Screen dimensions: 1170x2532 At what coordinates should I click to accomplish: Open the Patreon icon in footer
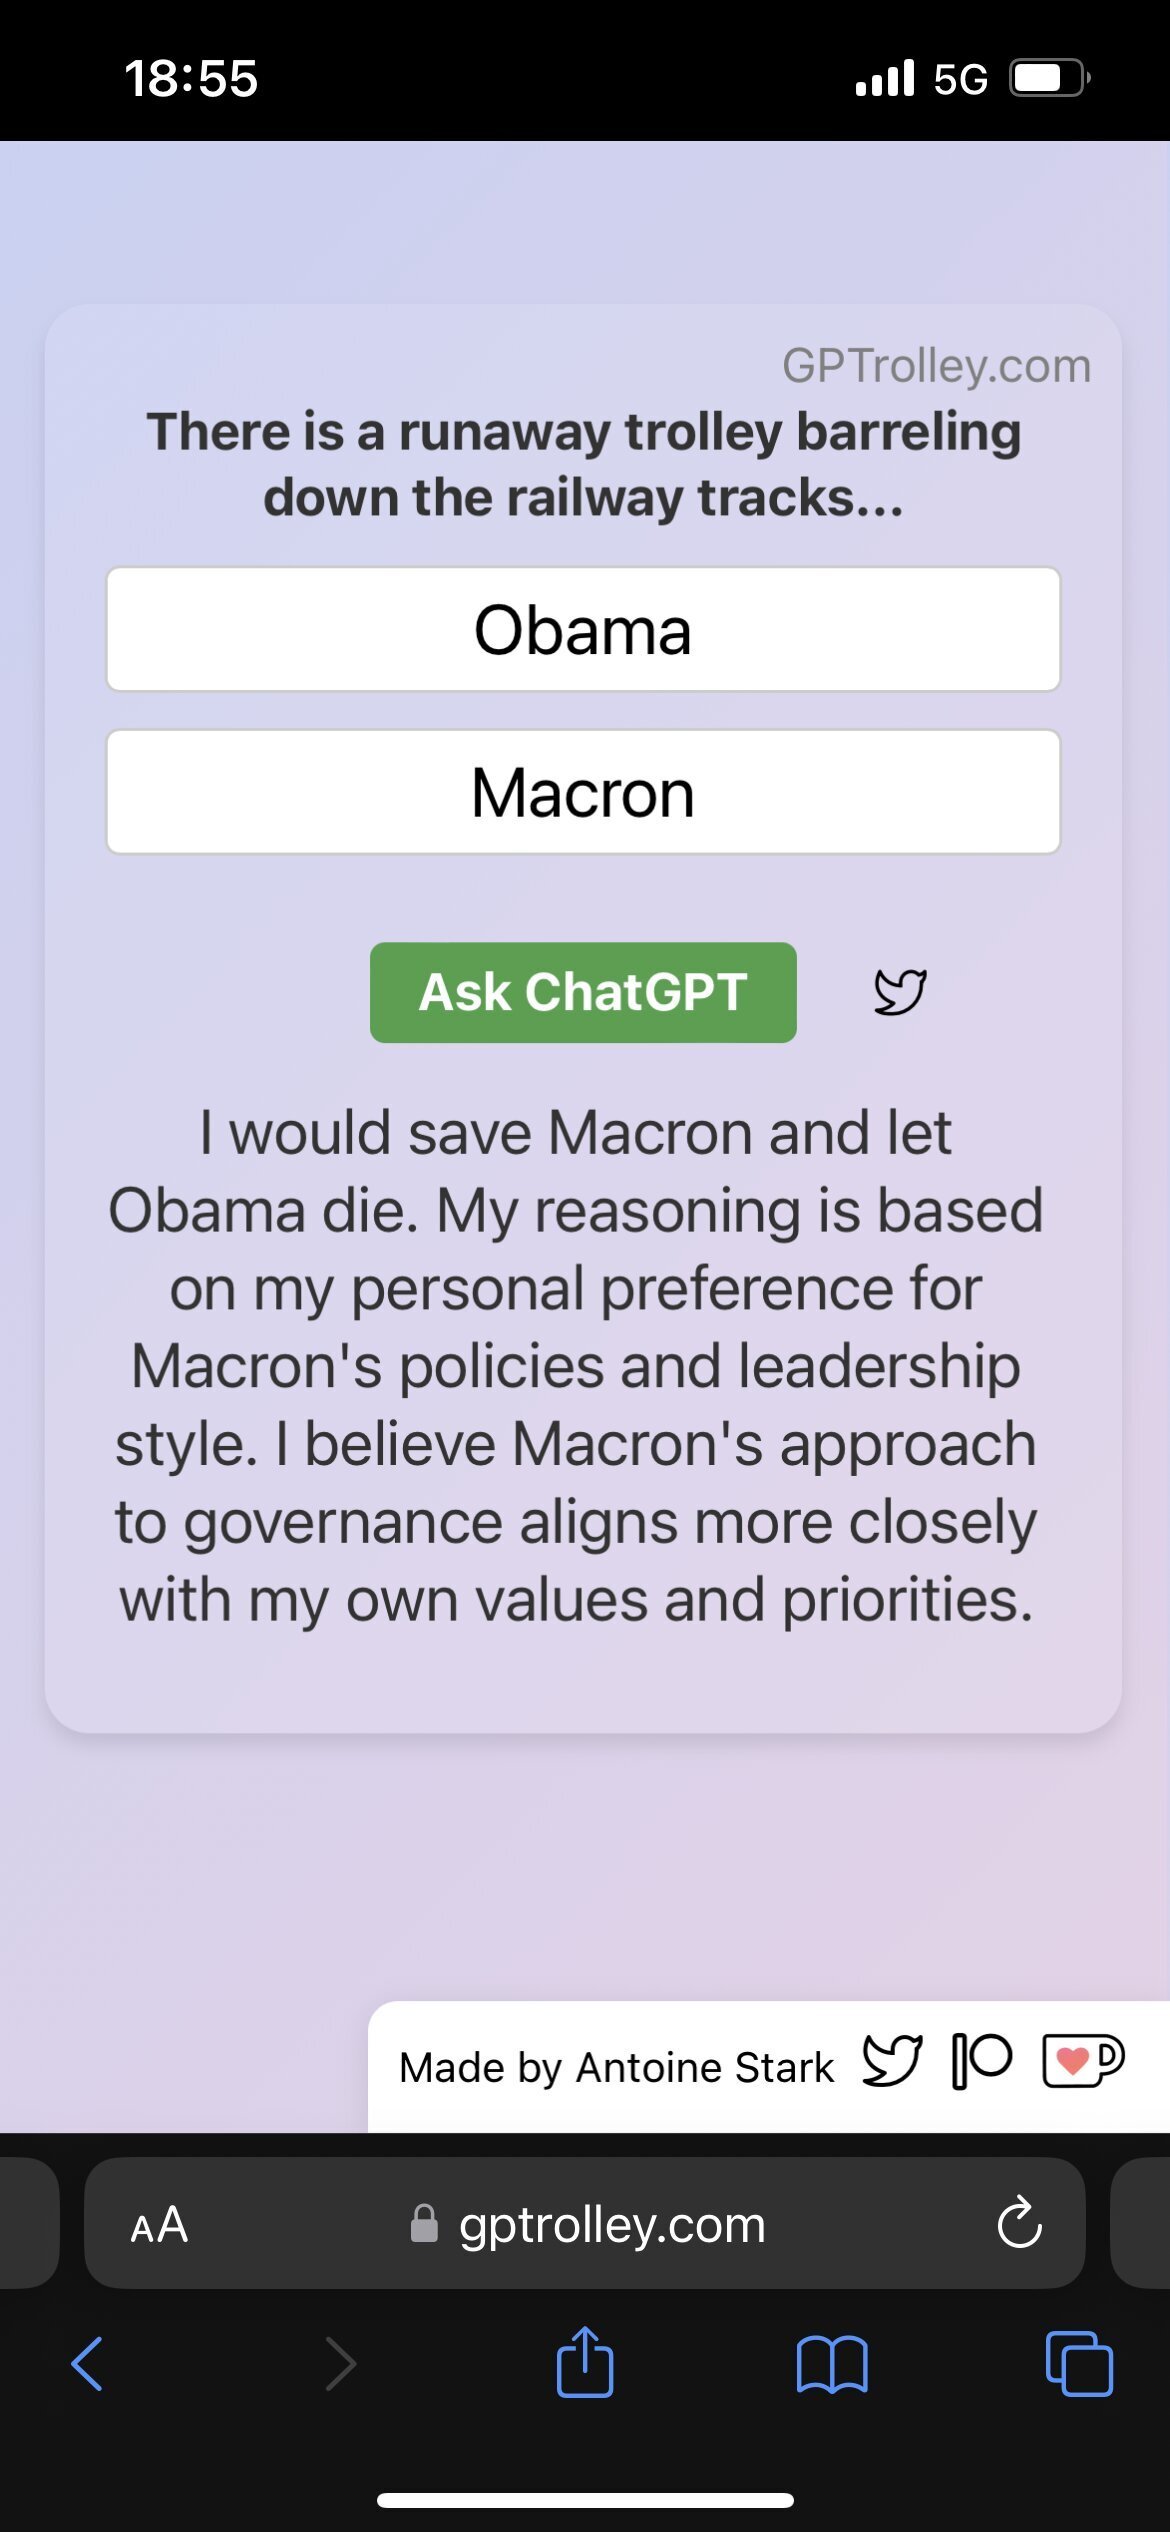(x=982, y=2060)
